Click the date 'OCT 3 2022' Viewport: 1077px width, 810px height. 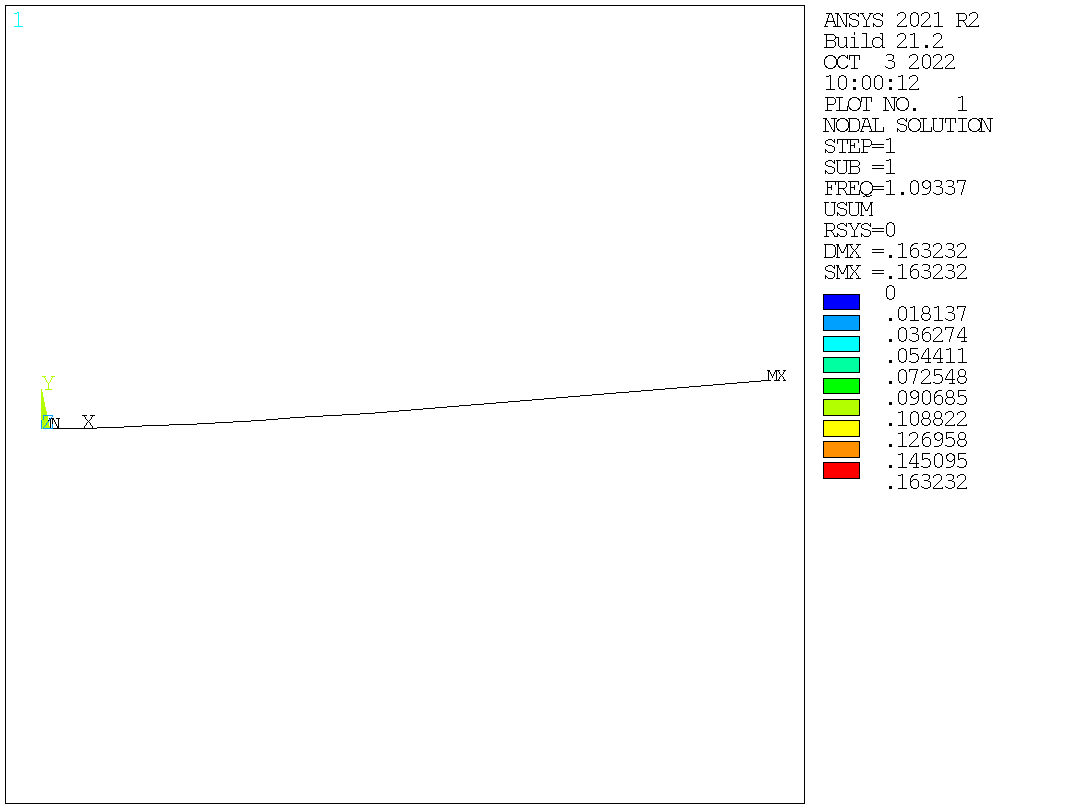coord(889,63)
